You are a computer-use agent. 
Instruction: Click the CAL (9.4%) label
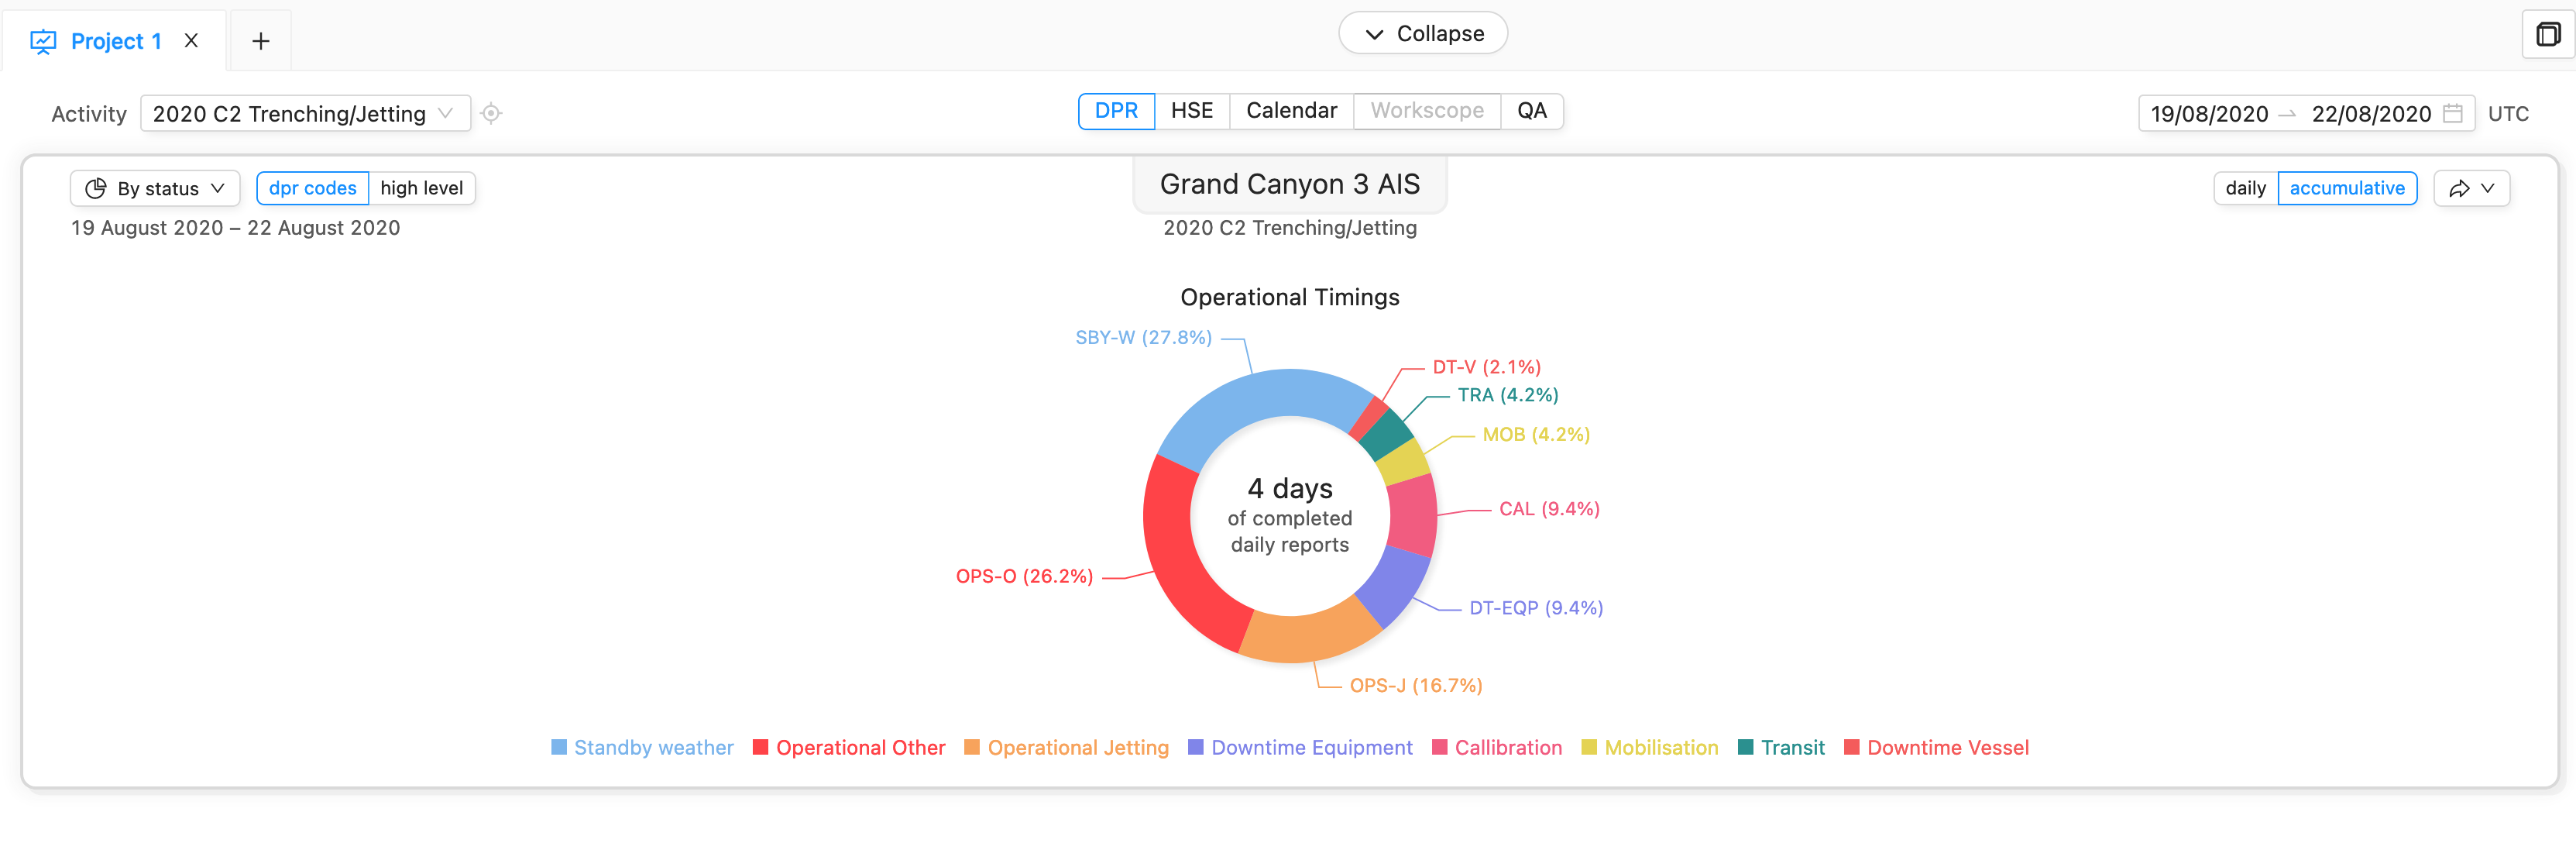tap(1549, 509)
